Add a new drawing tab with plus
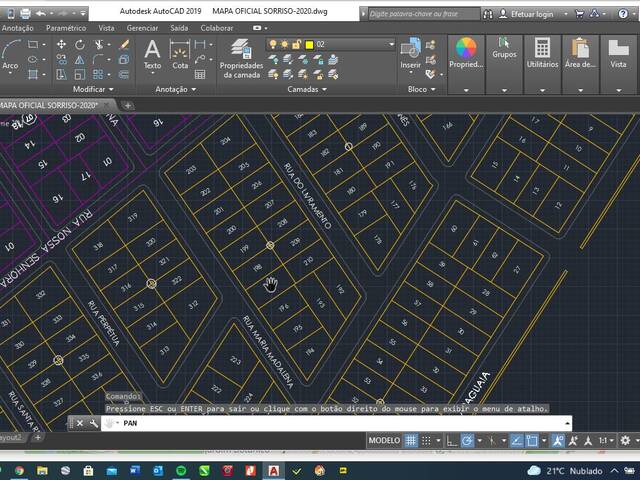Viewport: 640px width, 480px height. coord(128,105)
